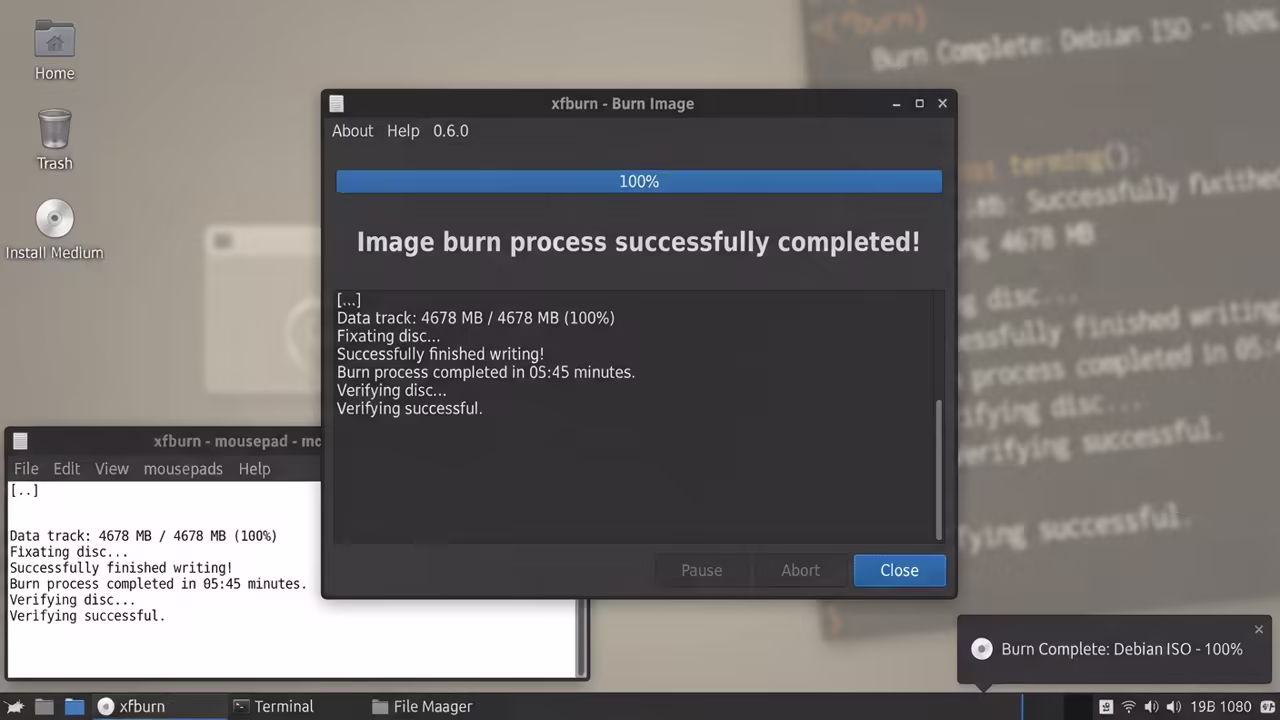Screen dimensions: 1280x720
Task: Switch to Terminal in the taskbar
Action: pos(273,707)
